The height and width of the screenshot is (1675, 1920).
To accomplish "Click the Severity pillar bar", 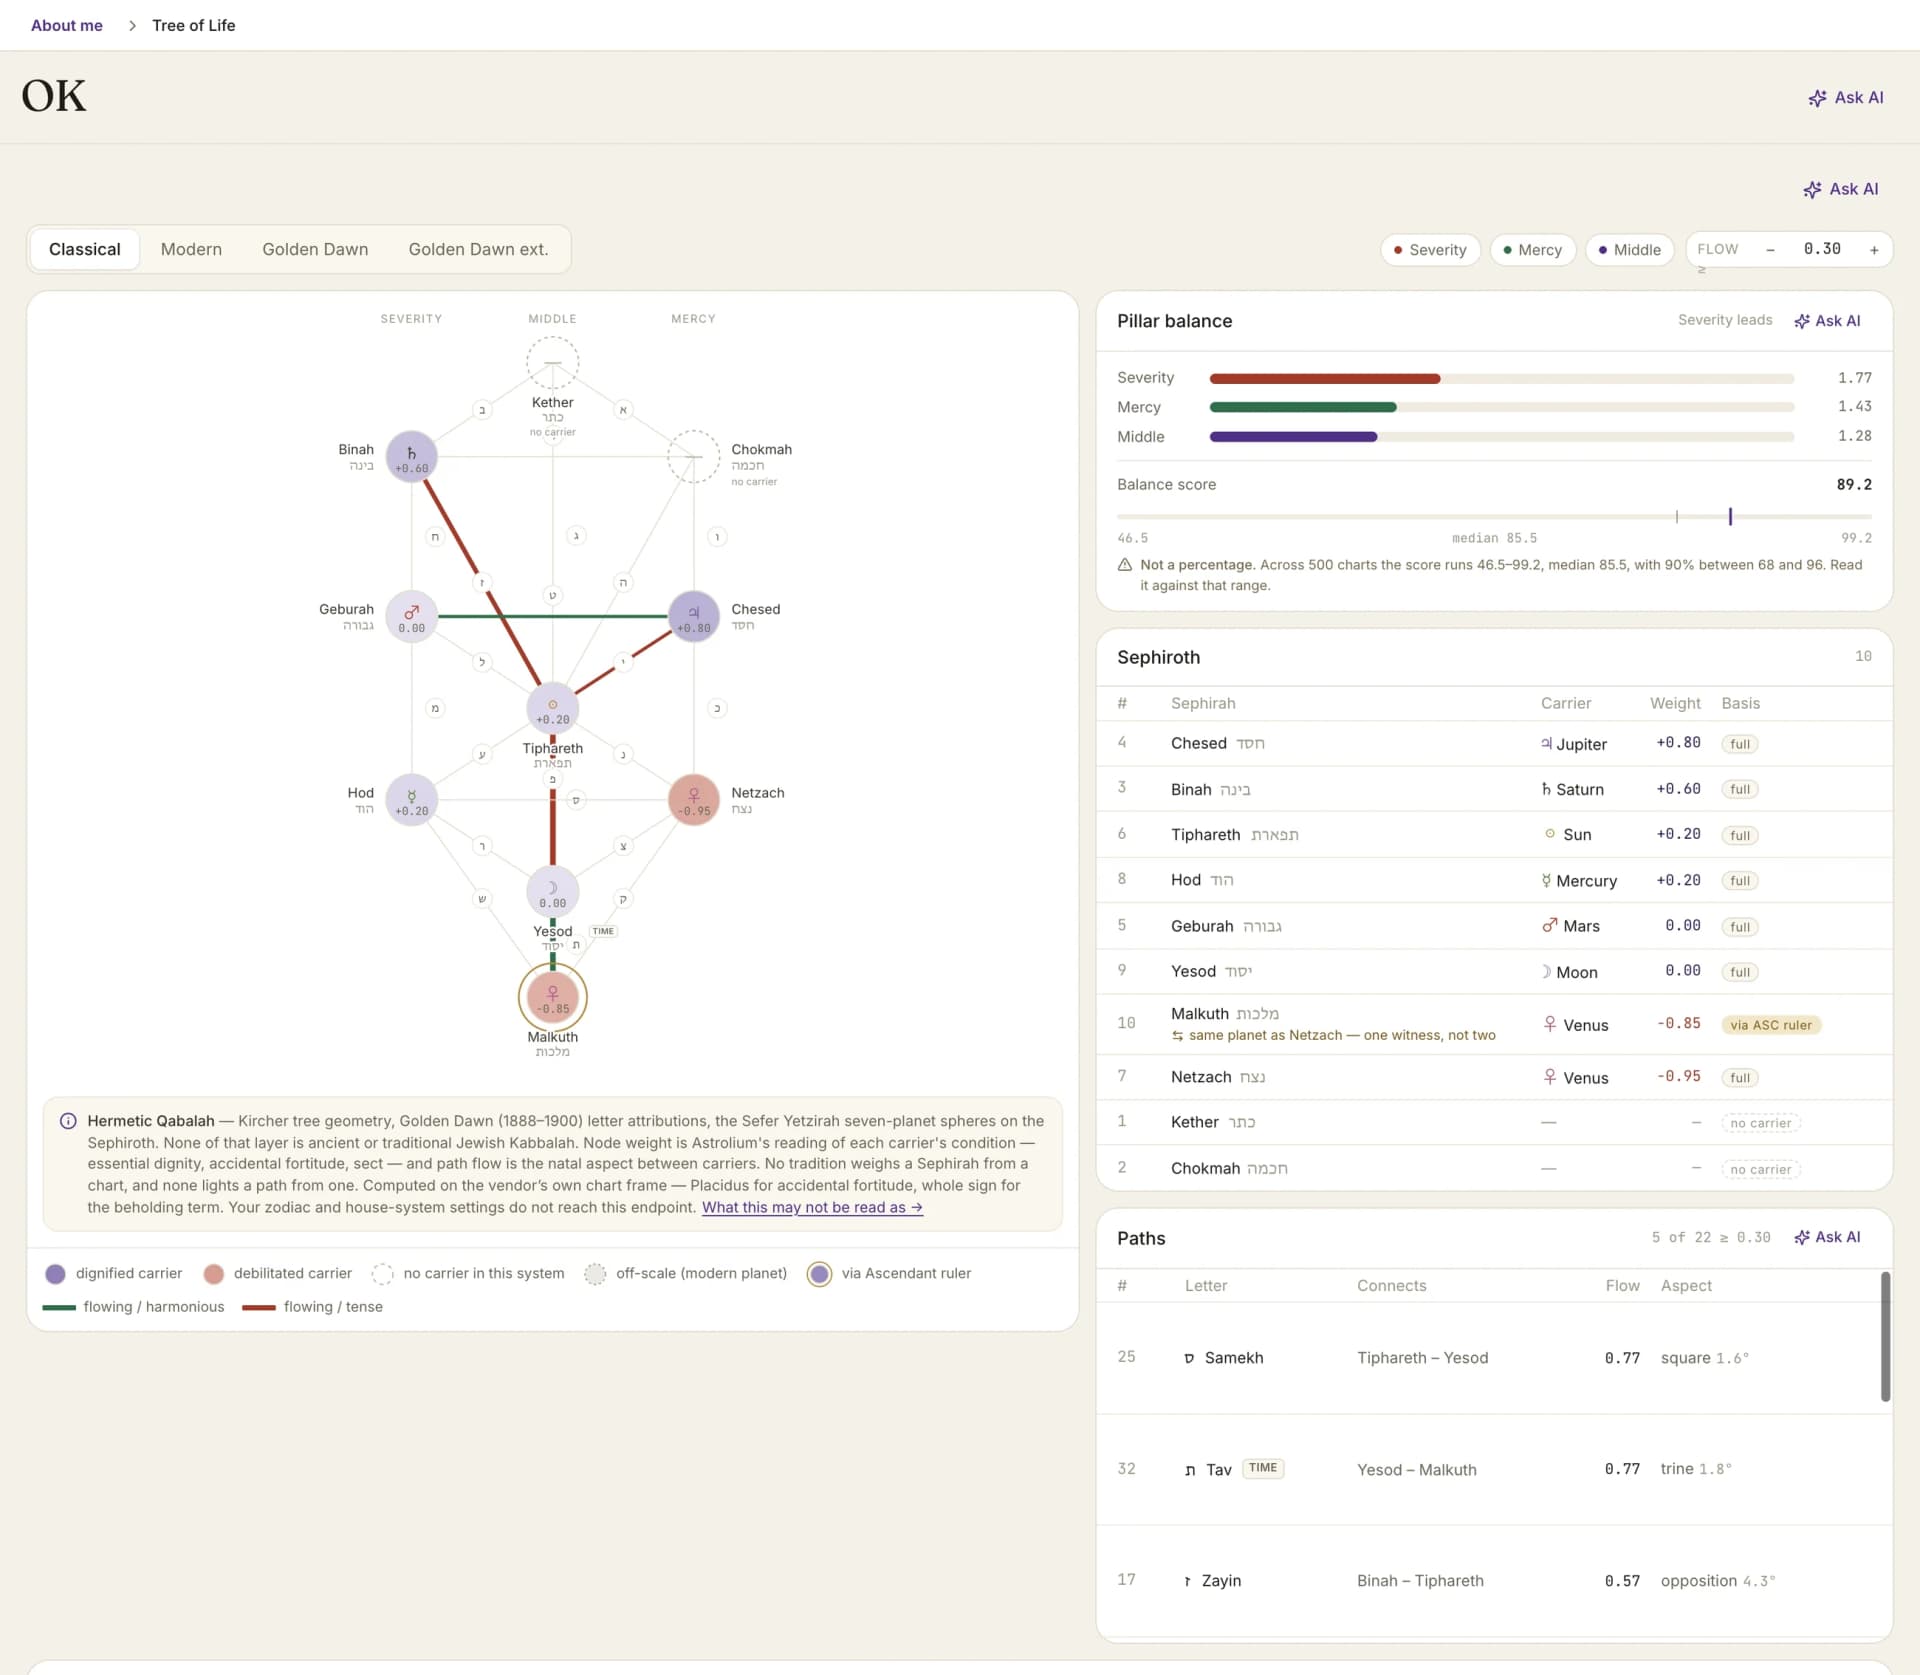I will pyautogui.click(x=1501, y=379).
